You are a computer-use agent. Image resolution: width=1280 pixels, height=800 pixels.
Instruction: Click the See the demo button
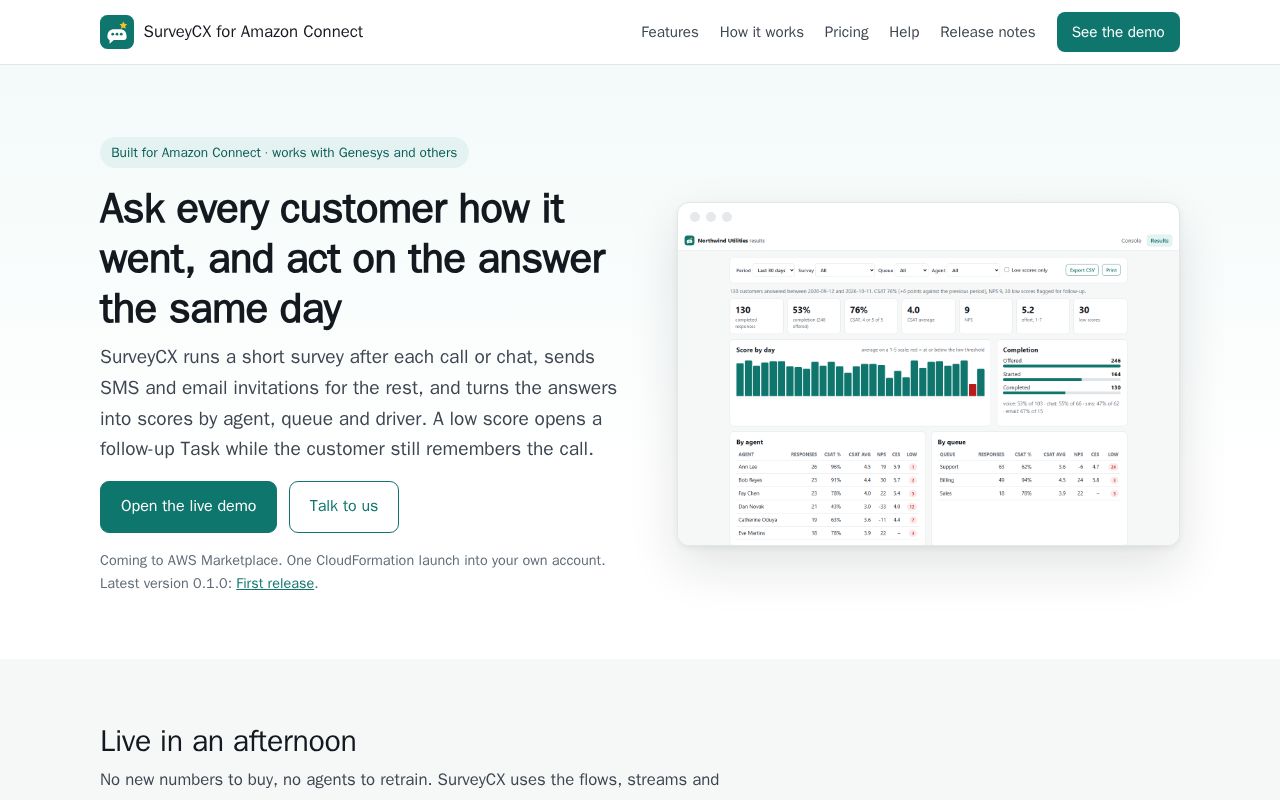(1118, 32)
